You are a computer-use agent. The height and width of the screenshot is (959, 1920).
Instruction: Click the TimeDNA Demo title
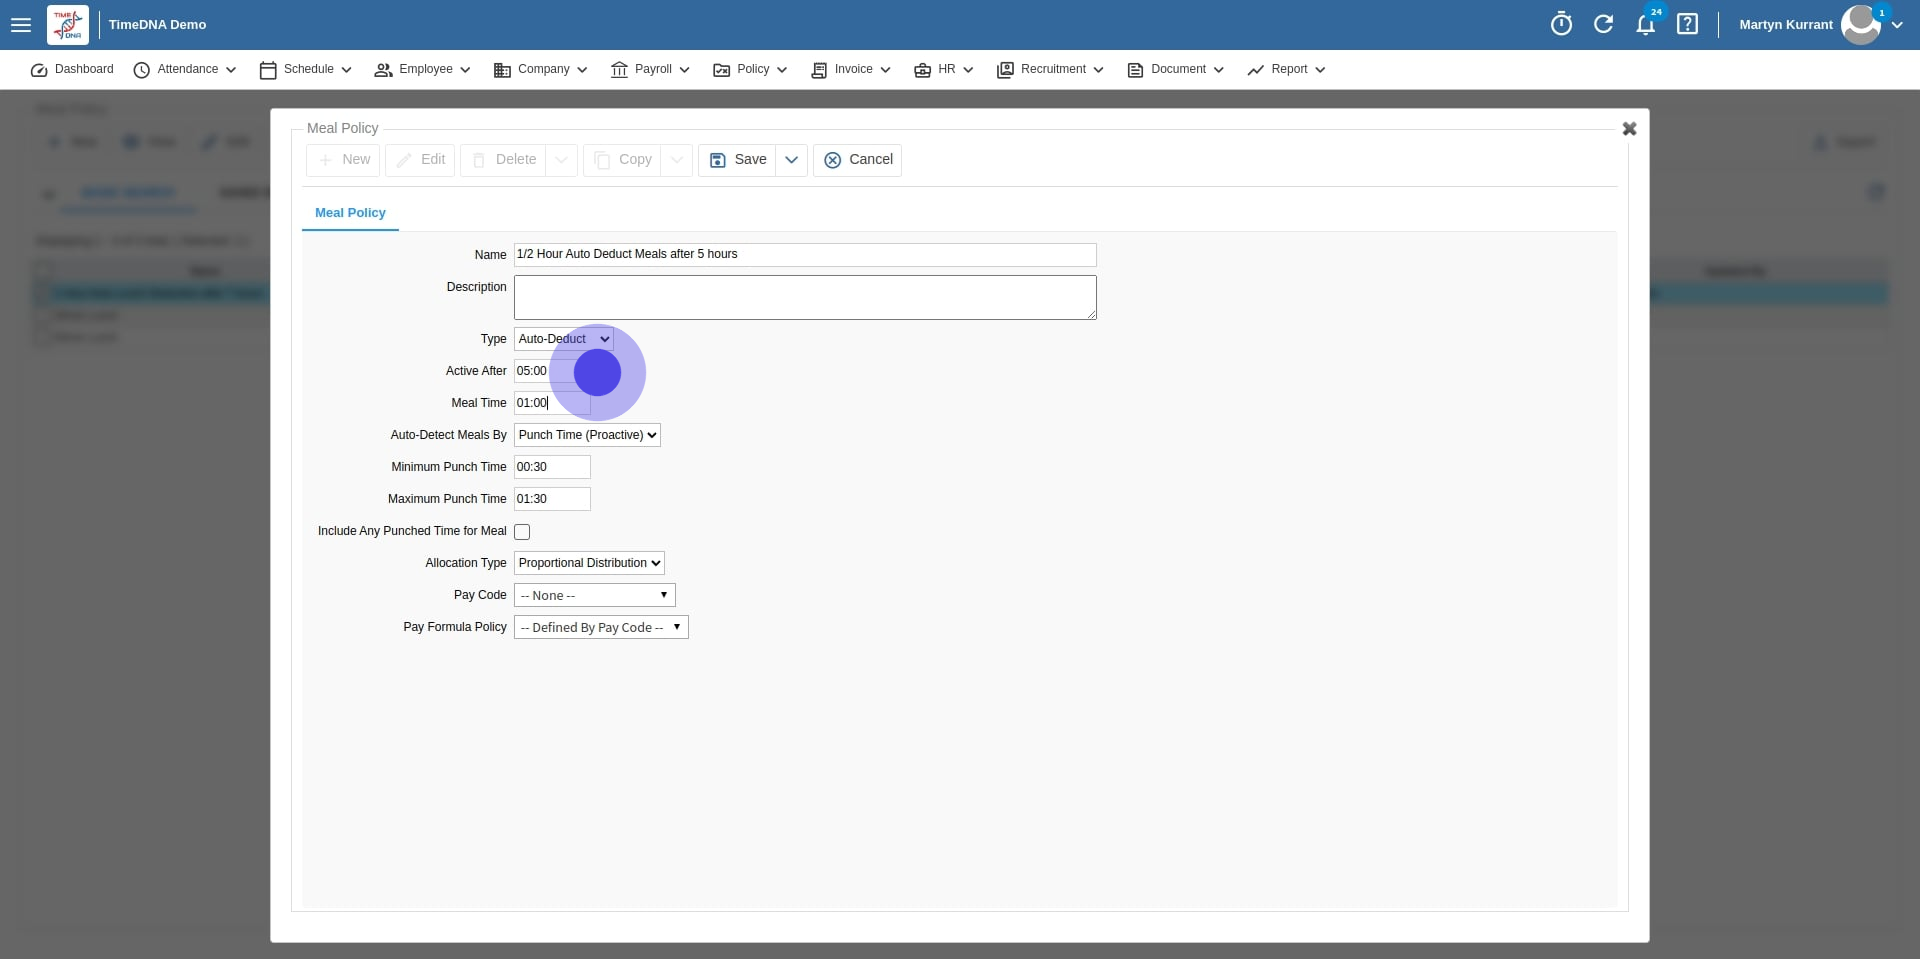pyautogui.click(x=157, y=25)
